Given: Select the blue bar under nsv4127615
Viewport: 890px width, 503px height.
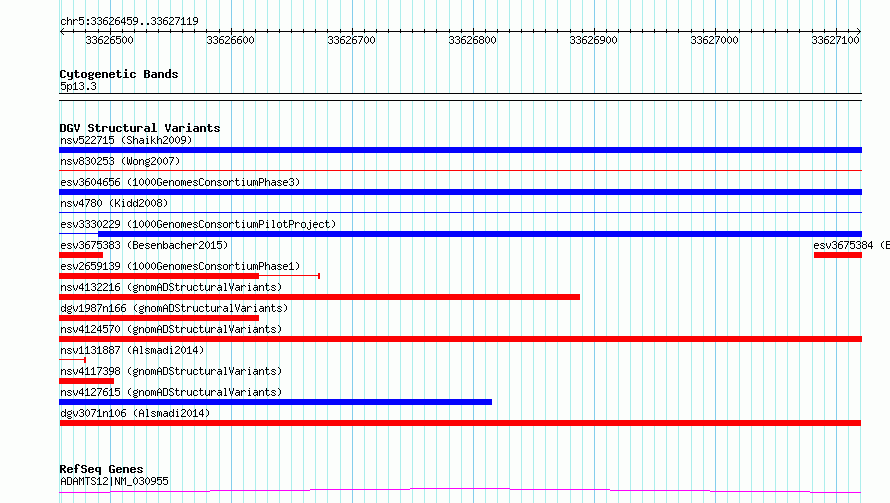Looking at the screenshot, I should (x=275, y=402).
